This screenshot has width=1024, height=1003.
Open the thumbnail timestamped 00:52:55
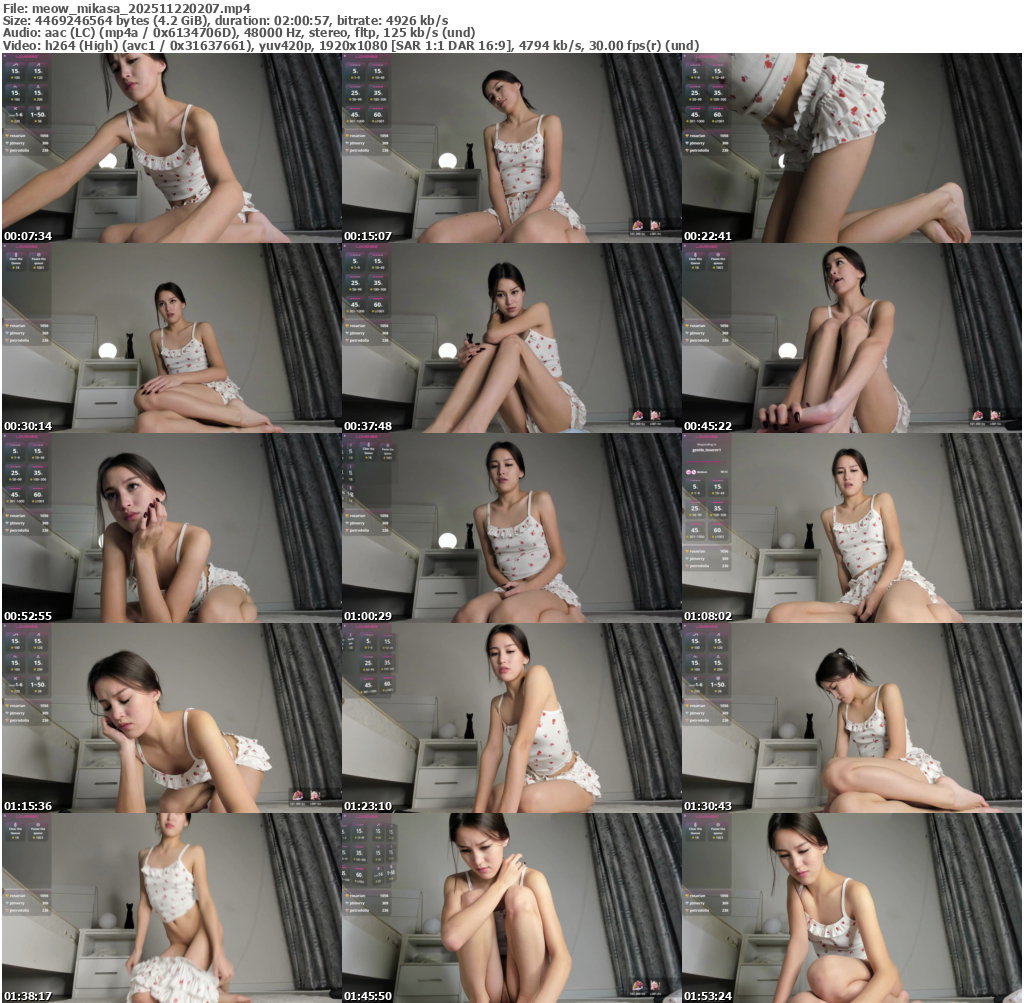coord(172,528)
